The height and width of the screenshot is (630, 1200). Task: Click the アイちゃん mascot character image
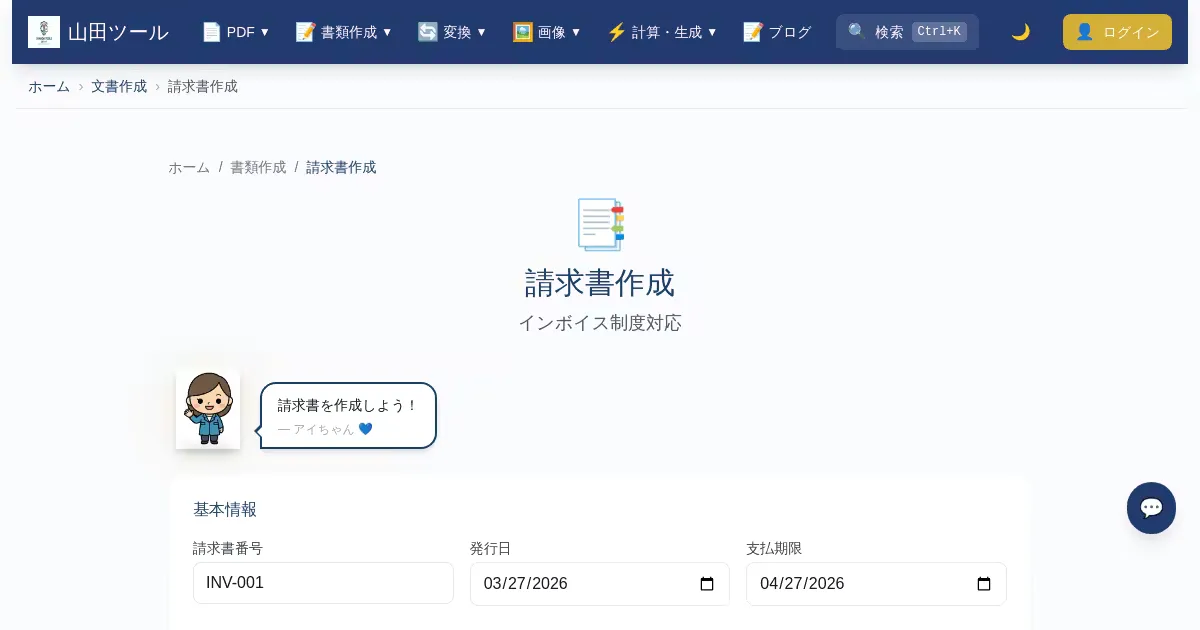point(208,409)
